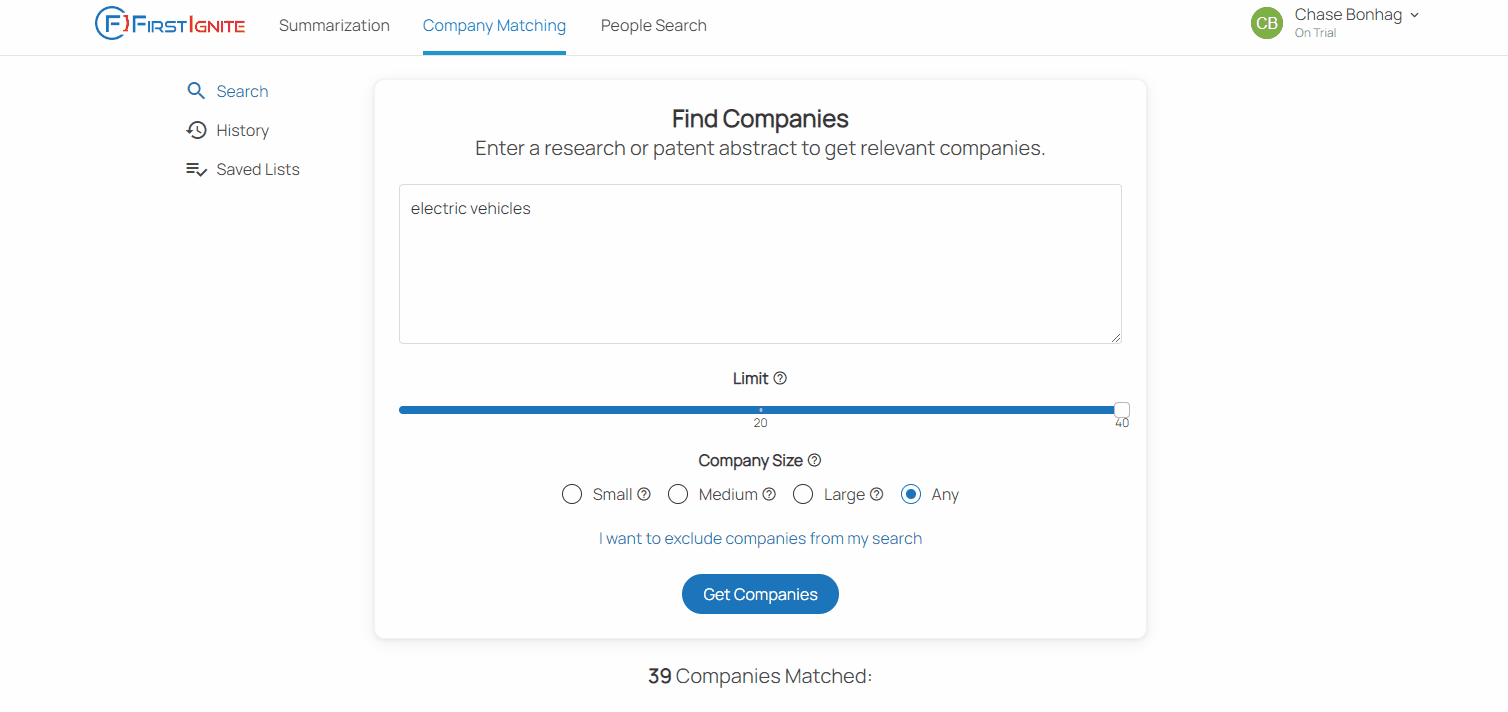This screenshot has height=712, width=1508.
Task: Click the Search magnifier icon in sidebar
Action: [x=196, y=91]
